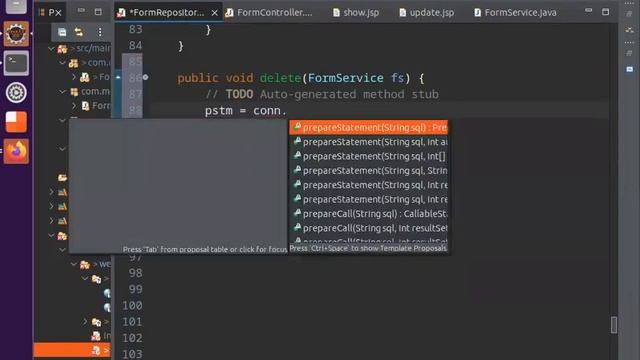The height and width of the screenshot is (360, 640).
Task: Open Eclipse from the Ubuntu dock
Action: click(x=16, y=34)
